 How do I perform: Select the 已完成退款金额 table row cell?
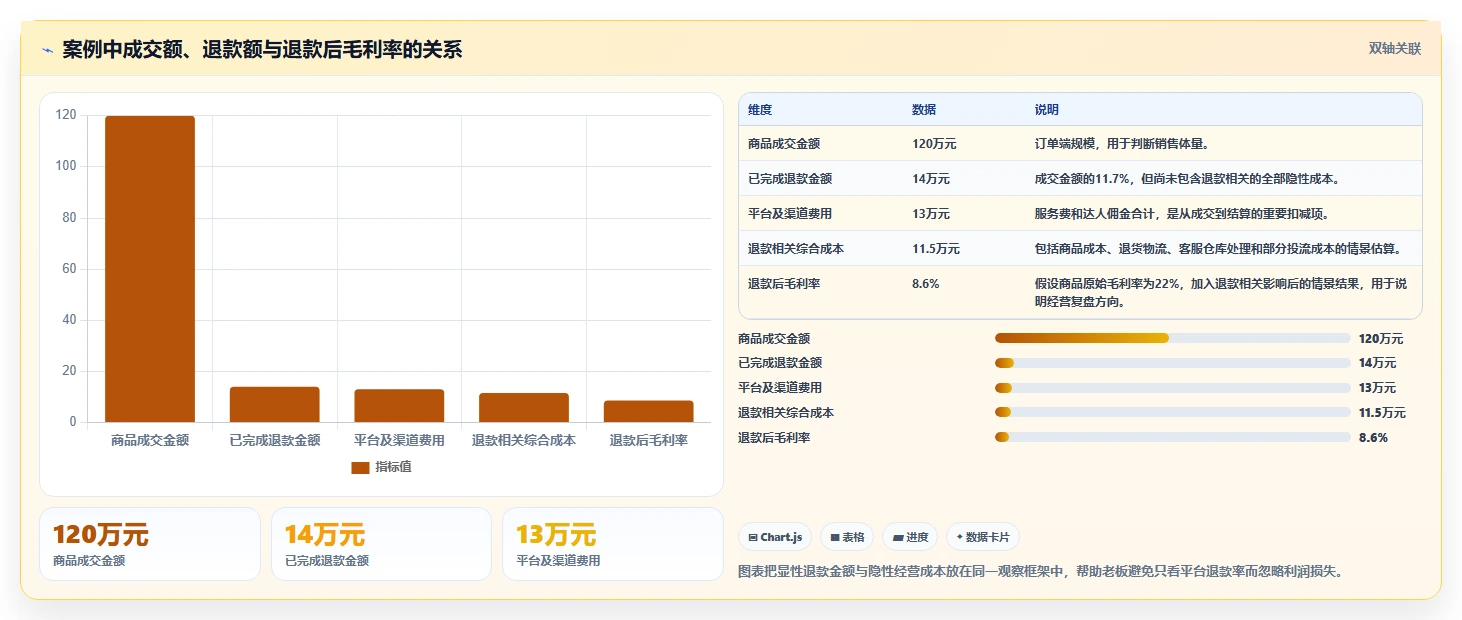(790, 179)
